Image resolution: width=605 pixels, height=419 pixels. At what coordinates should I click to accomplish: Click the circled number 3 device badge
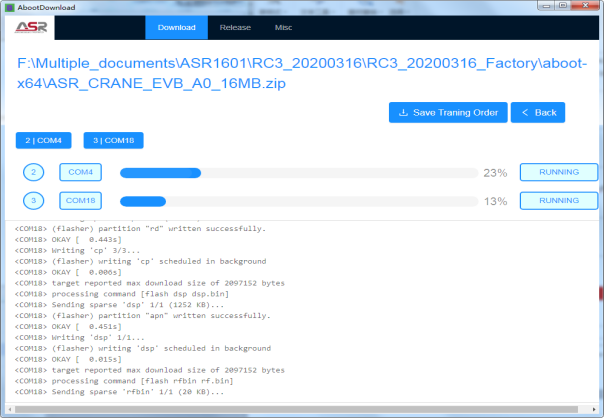click(35, 201)
